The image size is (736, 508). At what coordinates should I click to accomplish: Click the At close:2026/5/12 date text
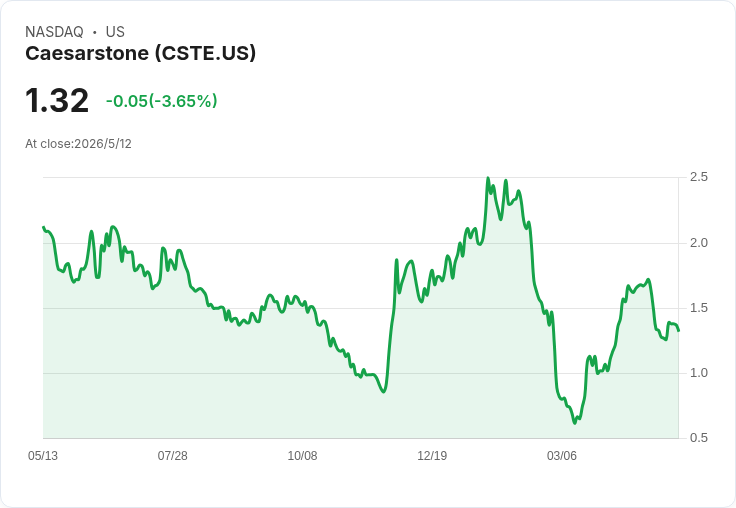pos(78,144)
